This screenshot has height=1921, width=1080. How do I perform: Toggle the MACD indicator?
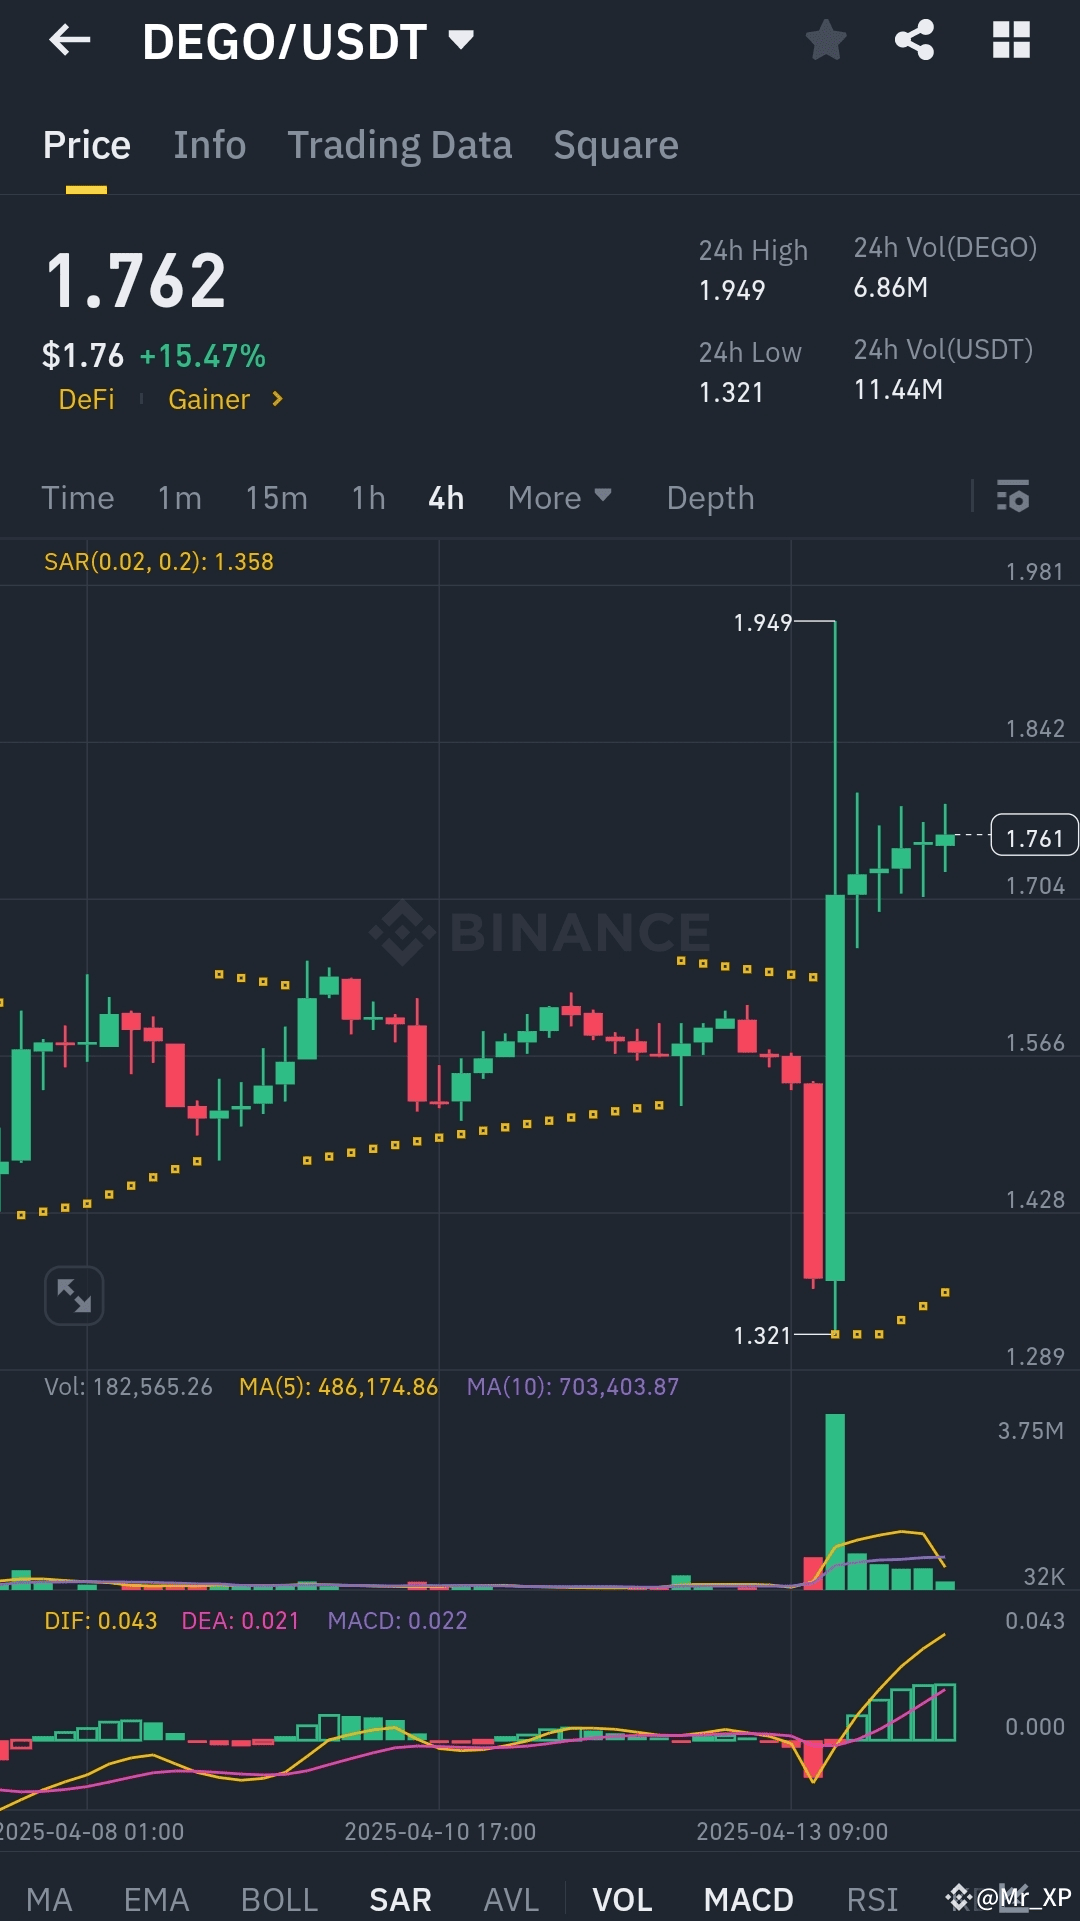(x=749, y=1897)
